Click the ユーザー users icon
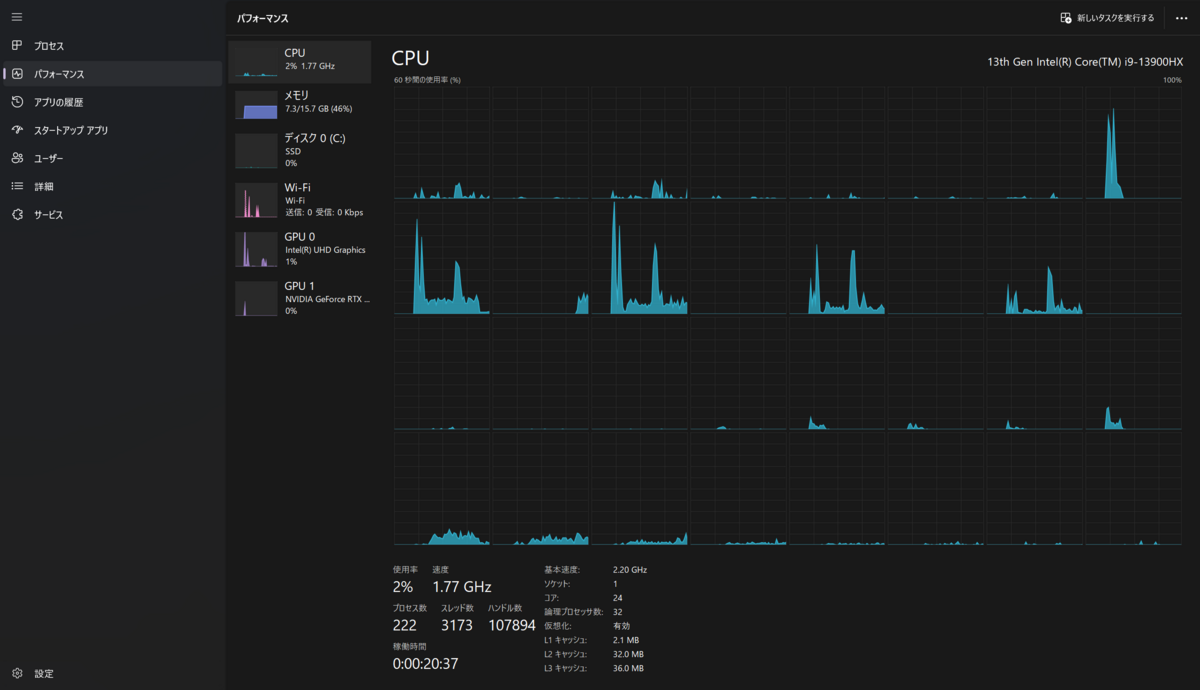Image resolution: width=1200 pixels, height=690 pixels. 17,158
